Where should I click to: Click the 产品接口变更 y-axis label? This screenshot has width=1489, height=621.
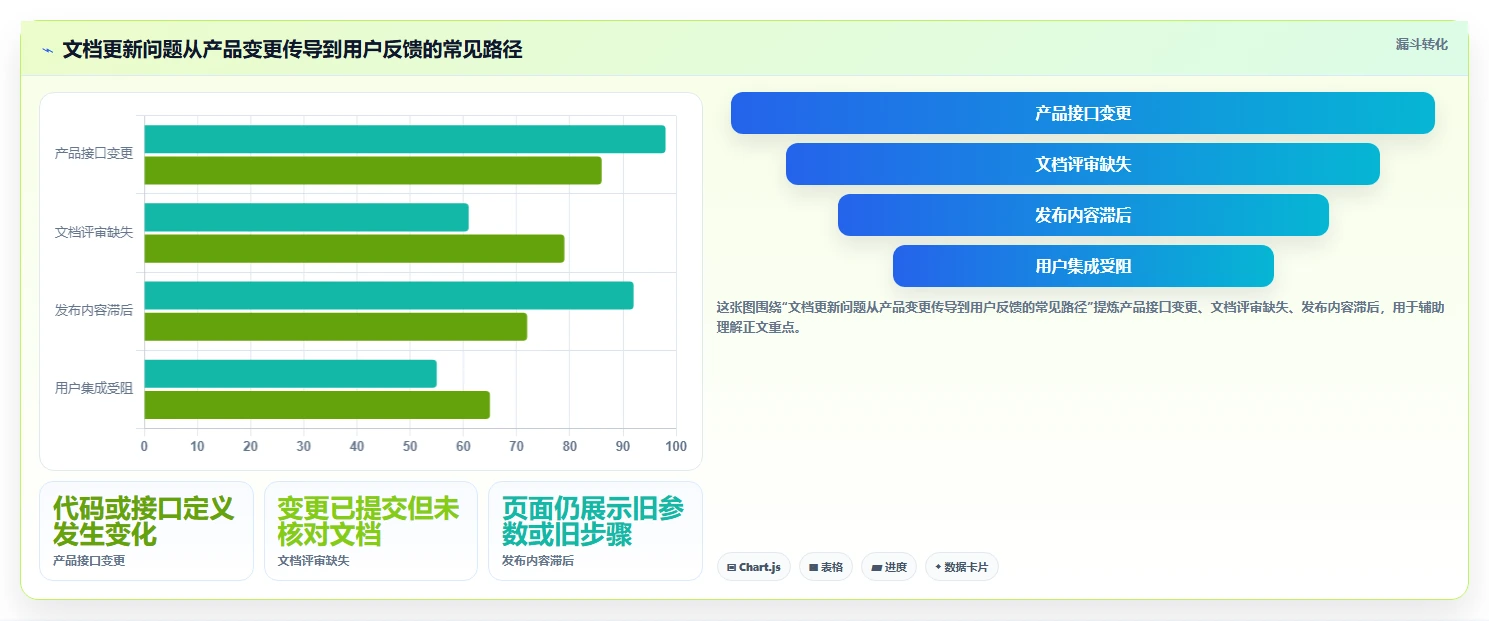94,154
